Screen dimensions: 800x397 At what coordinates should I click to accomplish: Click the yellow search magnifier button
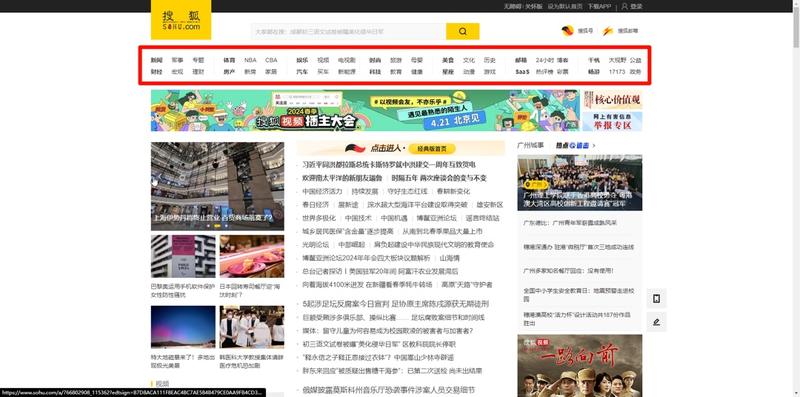(x=462, y=31)
